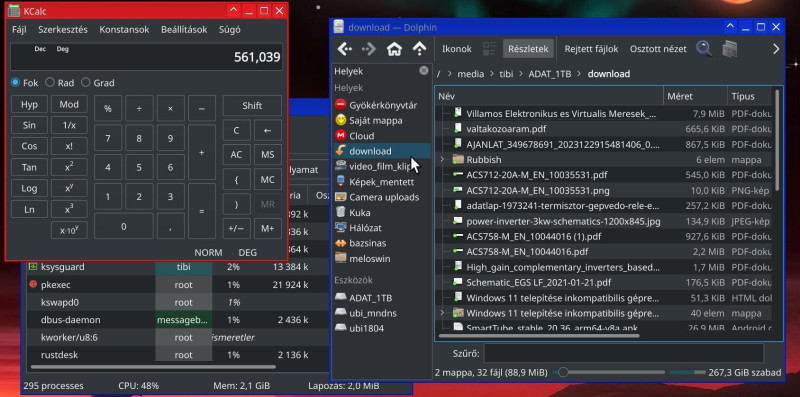Click the media breadcrumb segment
Viewport: 800px width, 397px height.
point(470,74)
